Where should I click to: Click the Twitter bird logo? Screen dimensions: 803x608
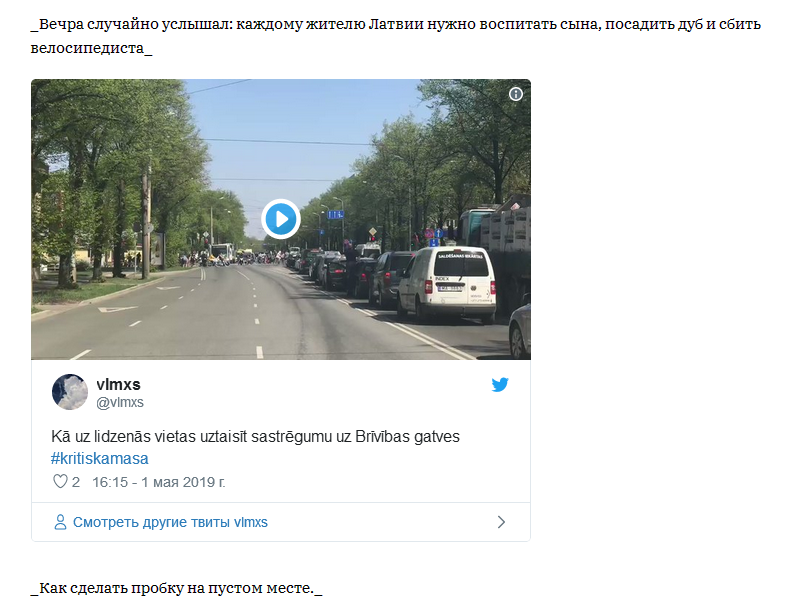point(500,385)
